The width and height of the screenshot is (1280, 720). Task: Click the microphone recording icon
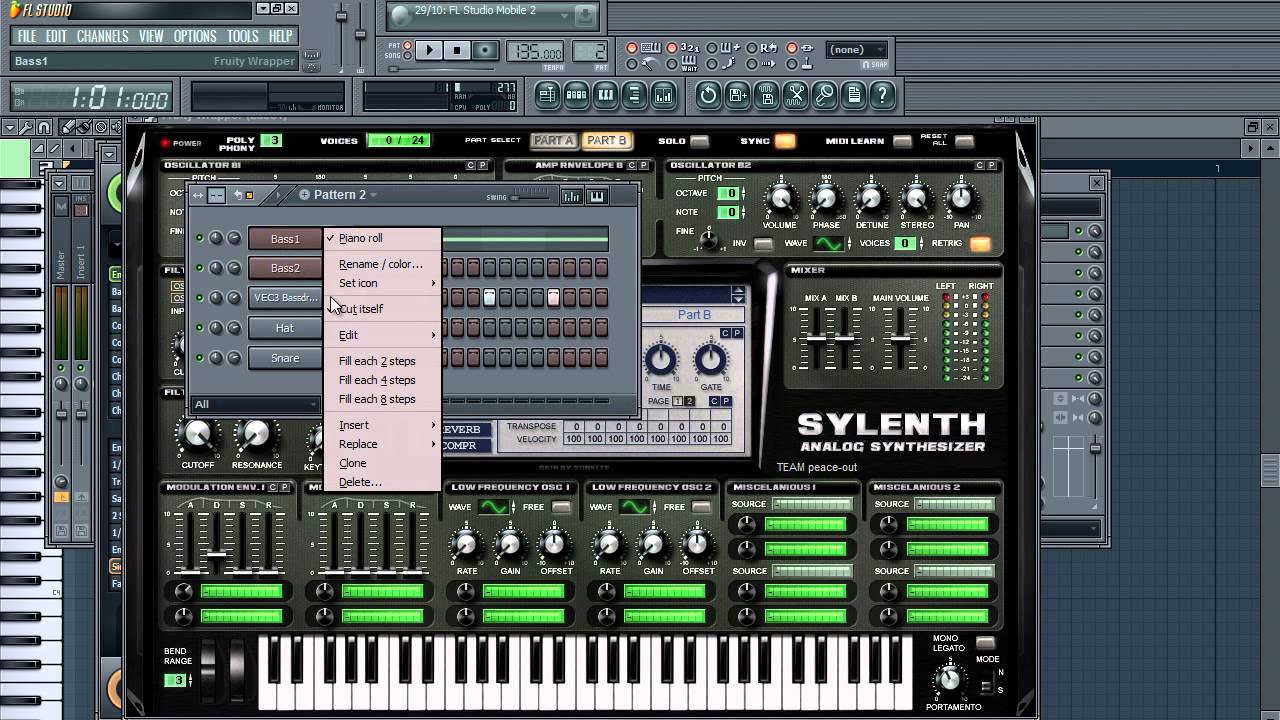[824, 95]
